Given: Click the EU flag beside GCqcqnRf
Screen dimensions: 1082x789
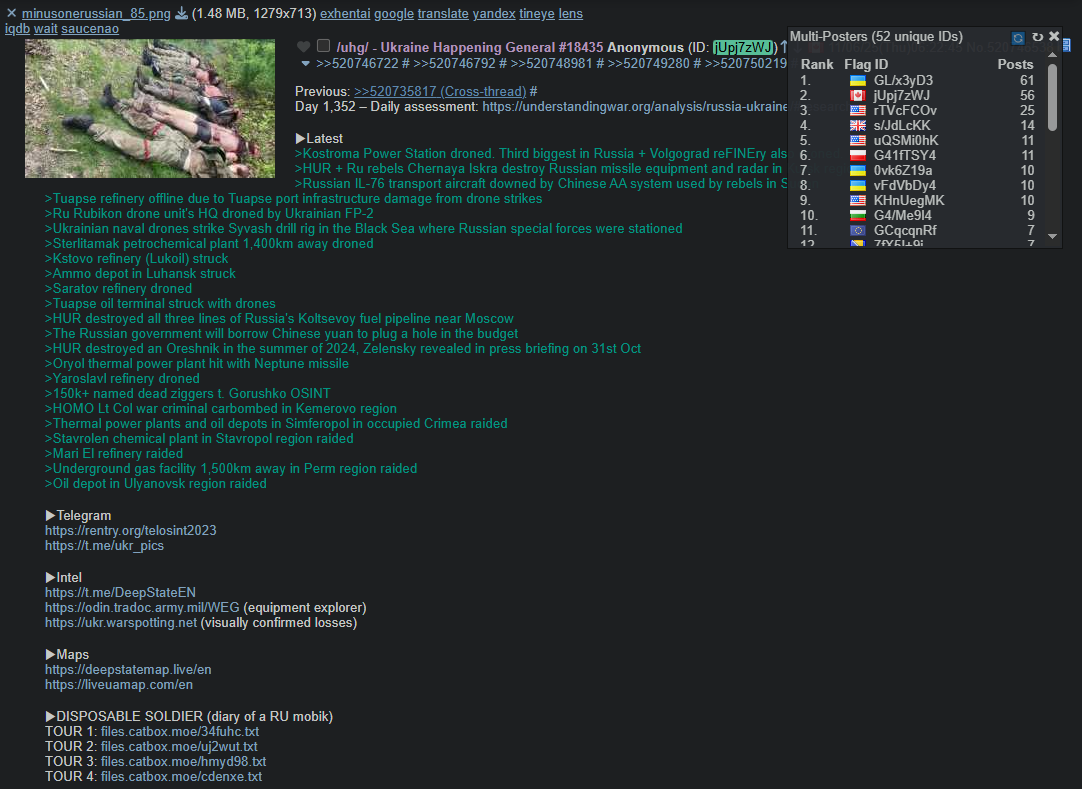Looking at the screenshot, I should (x=858, y=231).
